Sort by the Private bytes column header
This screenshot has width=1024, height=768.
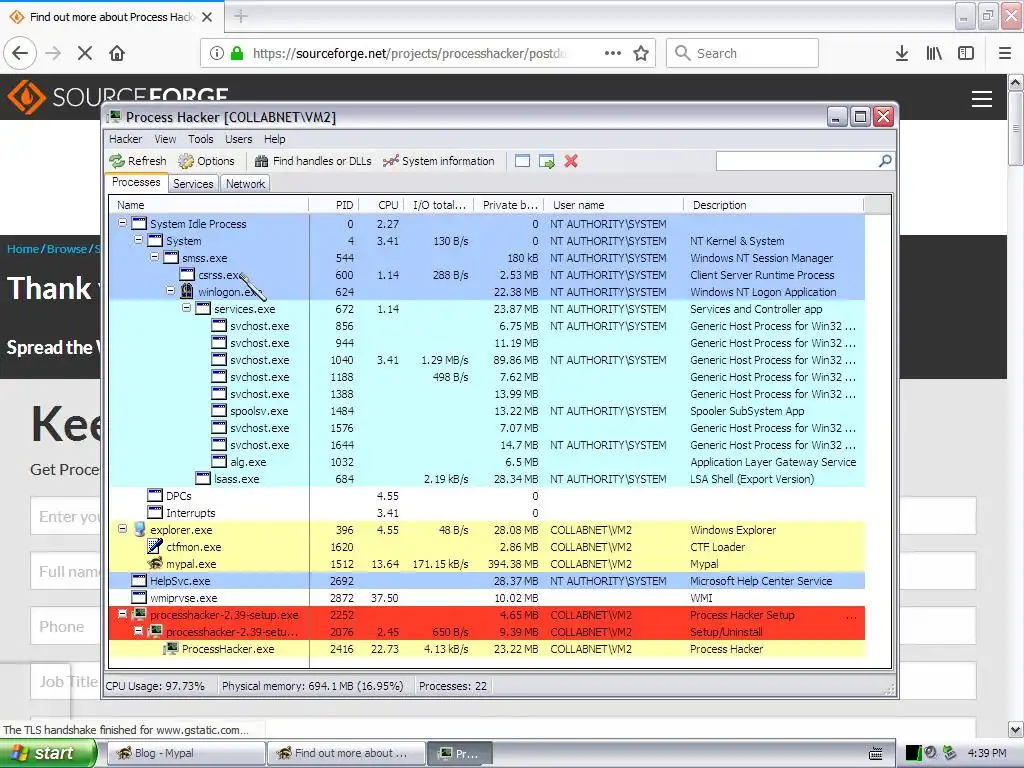pos(509,205)
